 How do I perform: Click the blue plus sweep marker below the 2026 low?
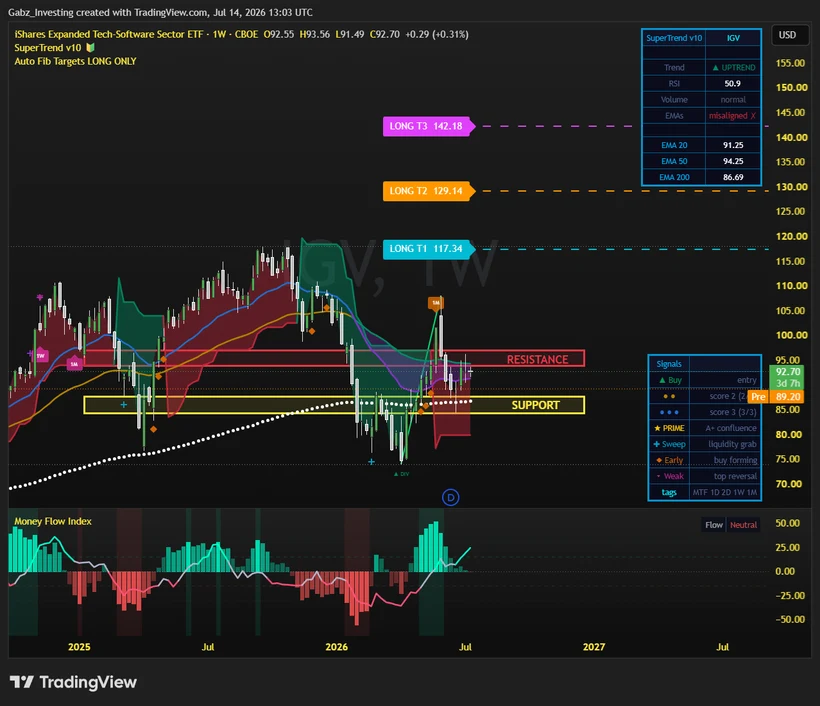coord(371,462)
